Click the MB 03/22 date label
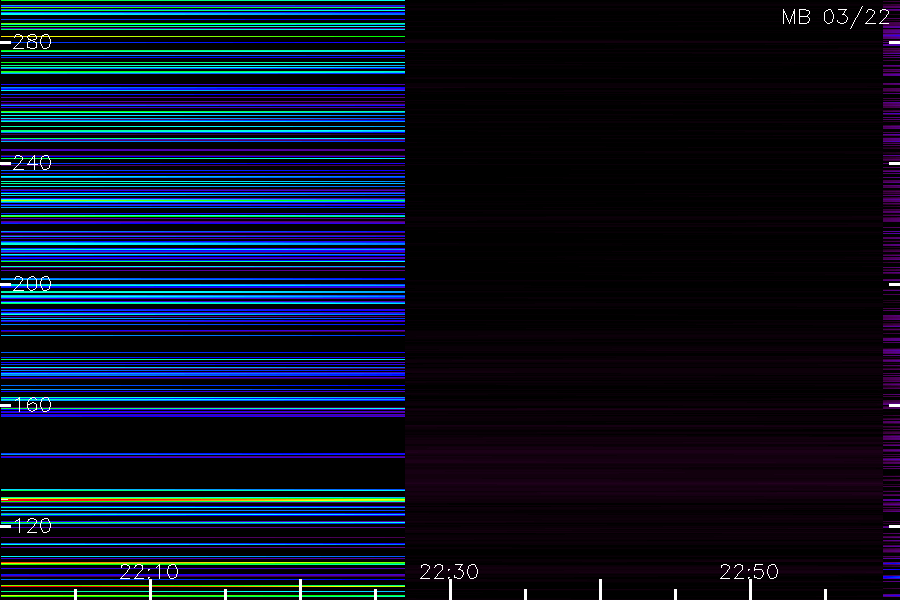The height and width of the screenshot is (600, 900). [836, 17]
